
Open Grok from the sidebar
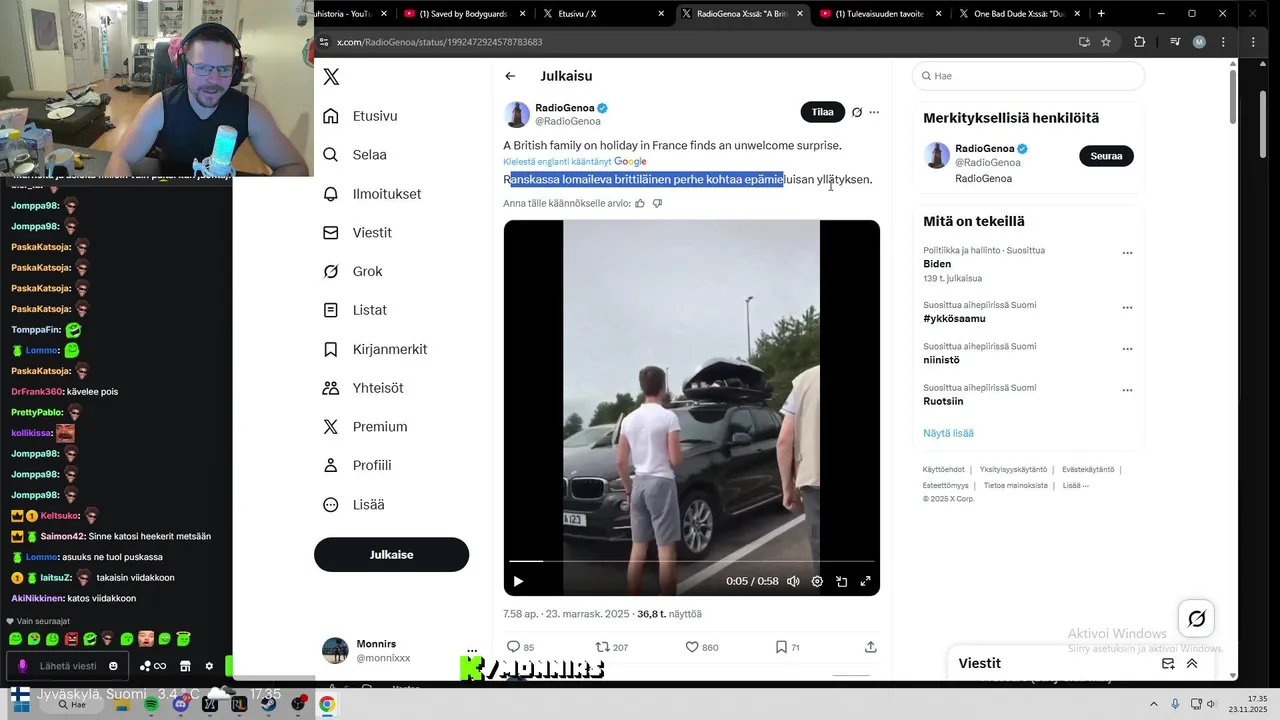tap(352, 271)
